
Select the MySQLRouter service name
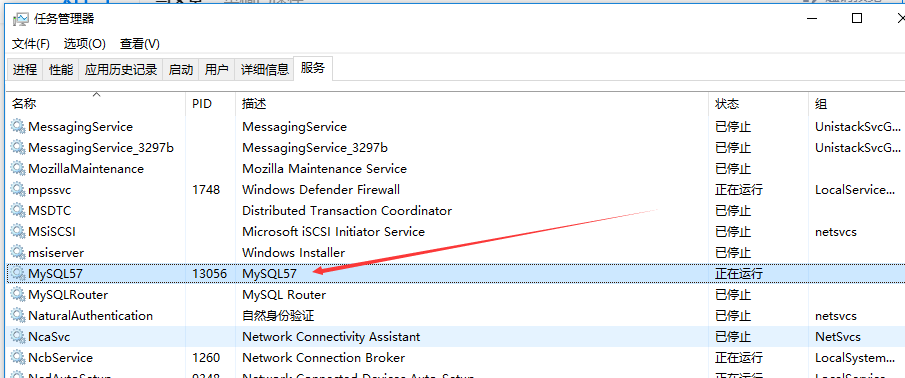[x=68, y=294]
